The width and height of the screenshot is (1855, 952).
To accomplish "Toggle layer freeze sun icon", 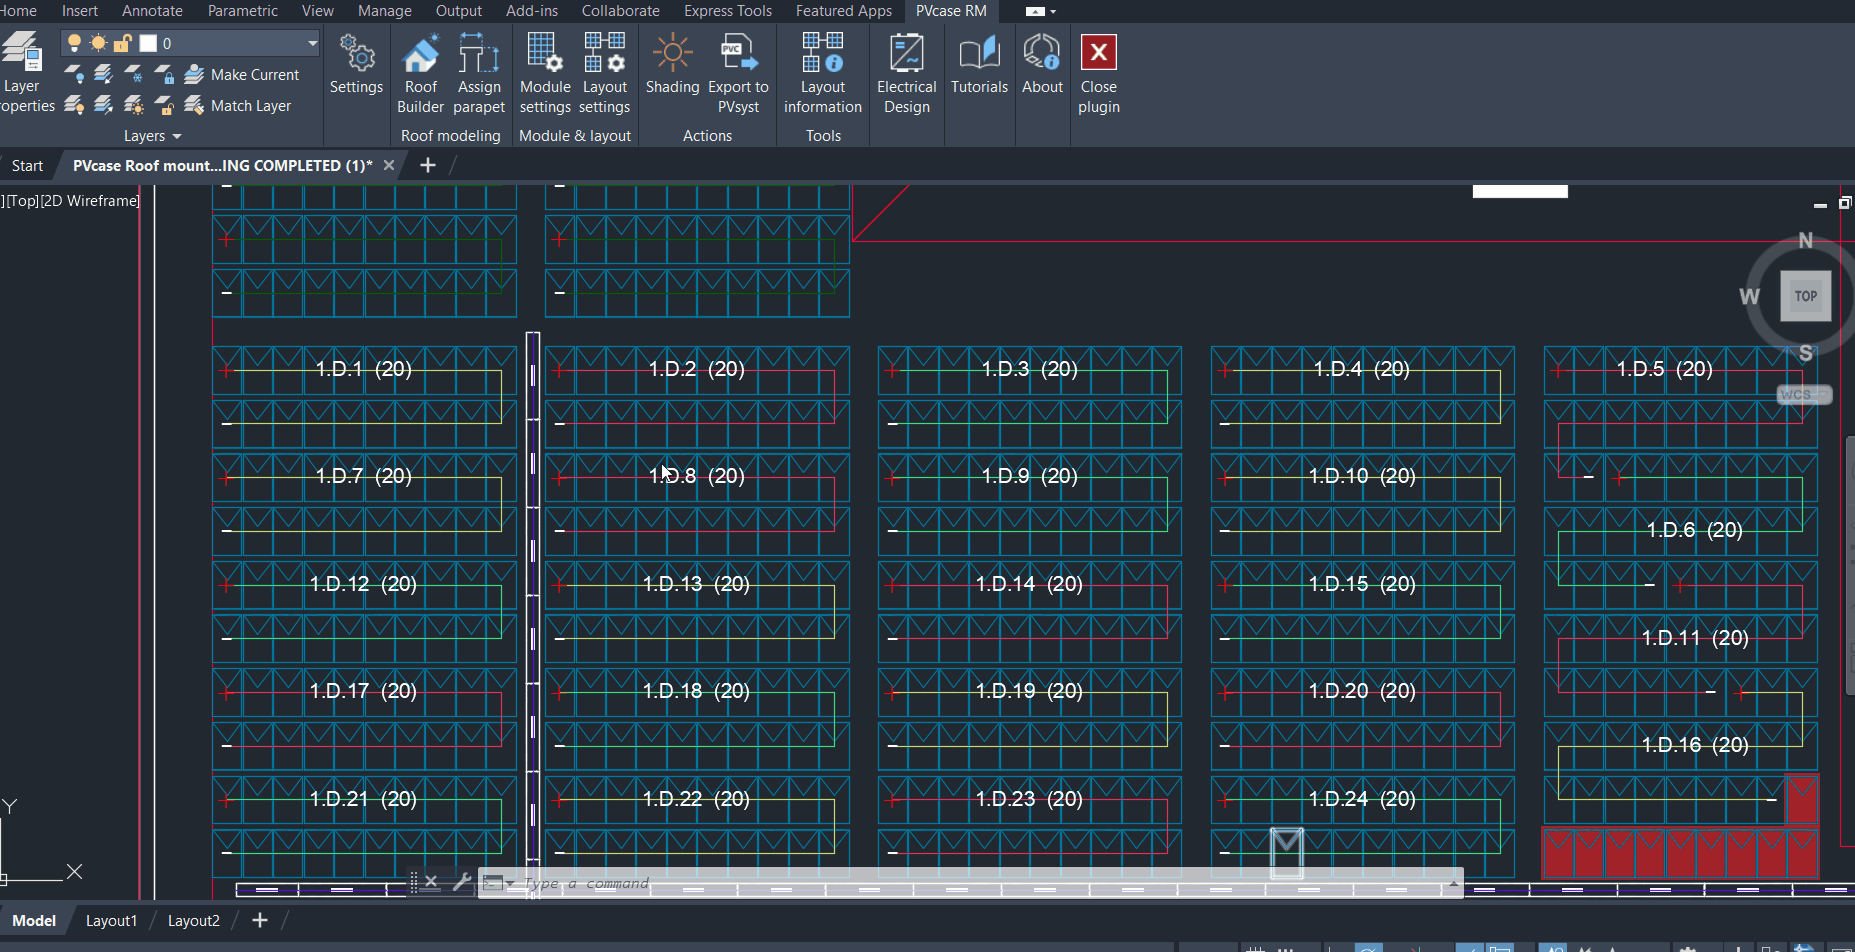I will tap(98, 43).
